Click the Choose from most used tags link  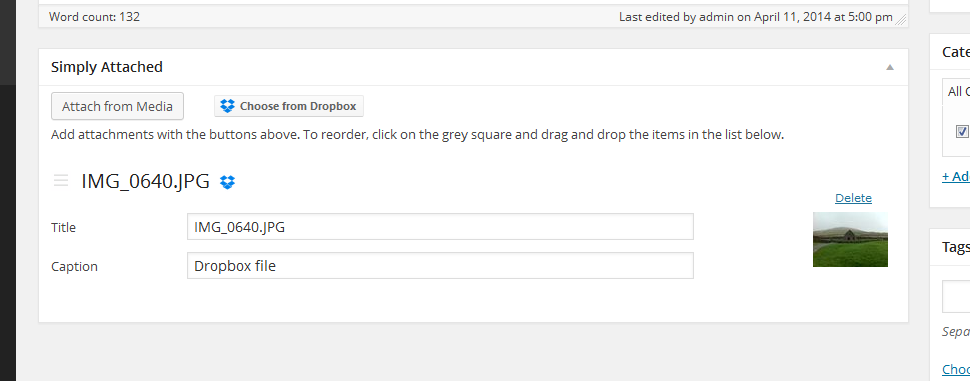click(x=956, y=370)
